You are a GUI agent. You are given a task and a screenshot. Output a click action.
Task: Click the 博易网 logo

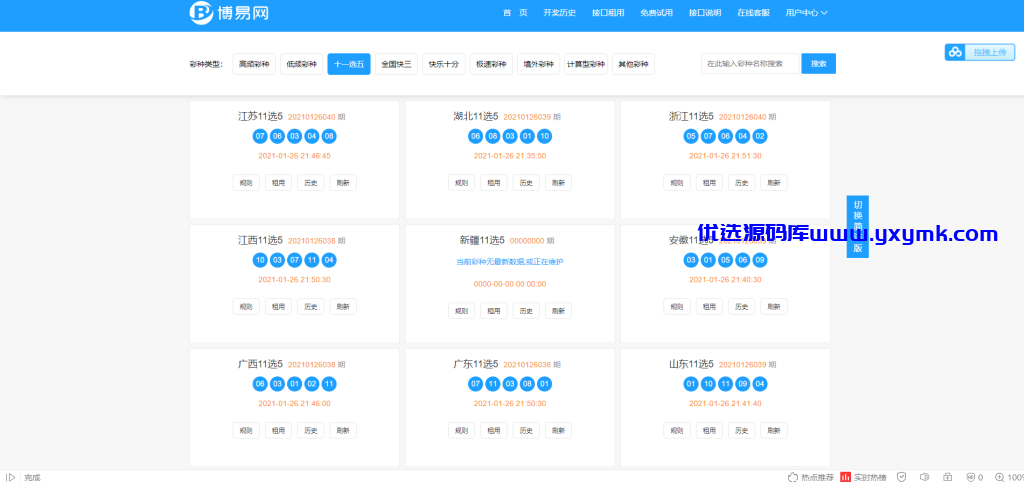point(229,12)
